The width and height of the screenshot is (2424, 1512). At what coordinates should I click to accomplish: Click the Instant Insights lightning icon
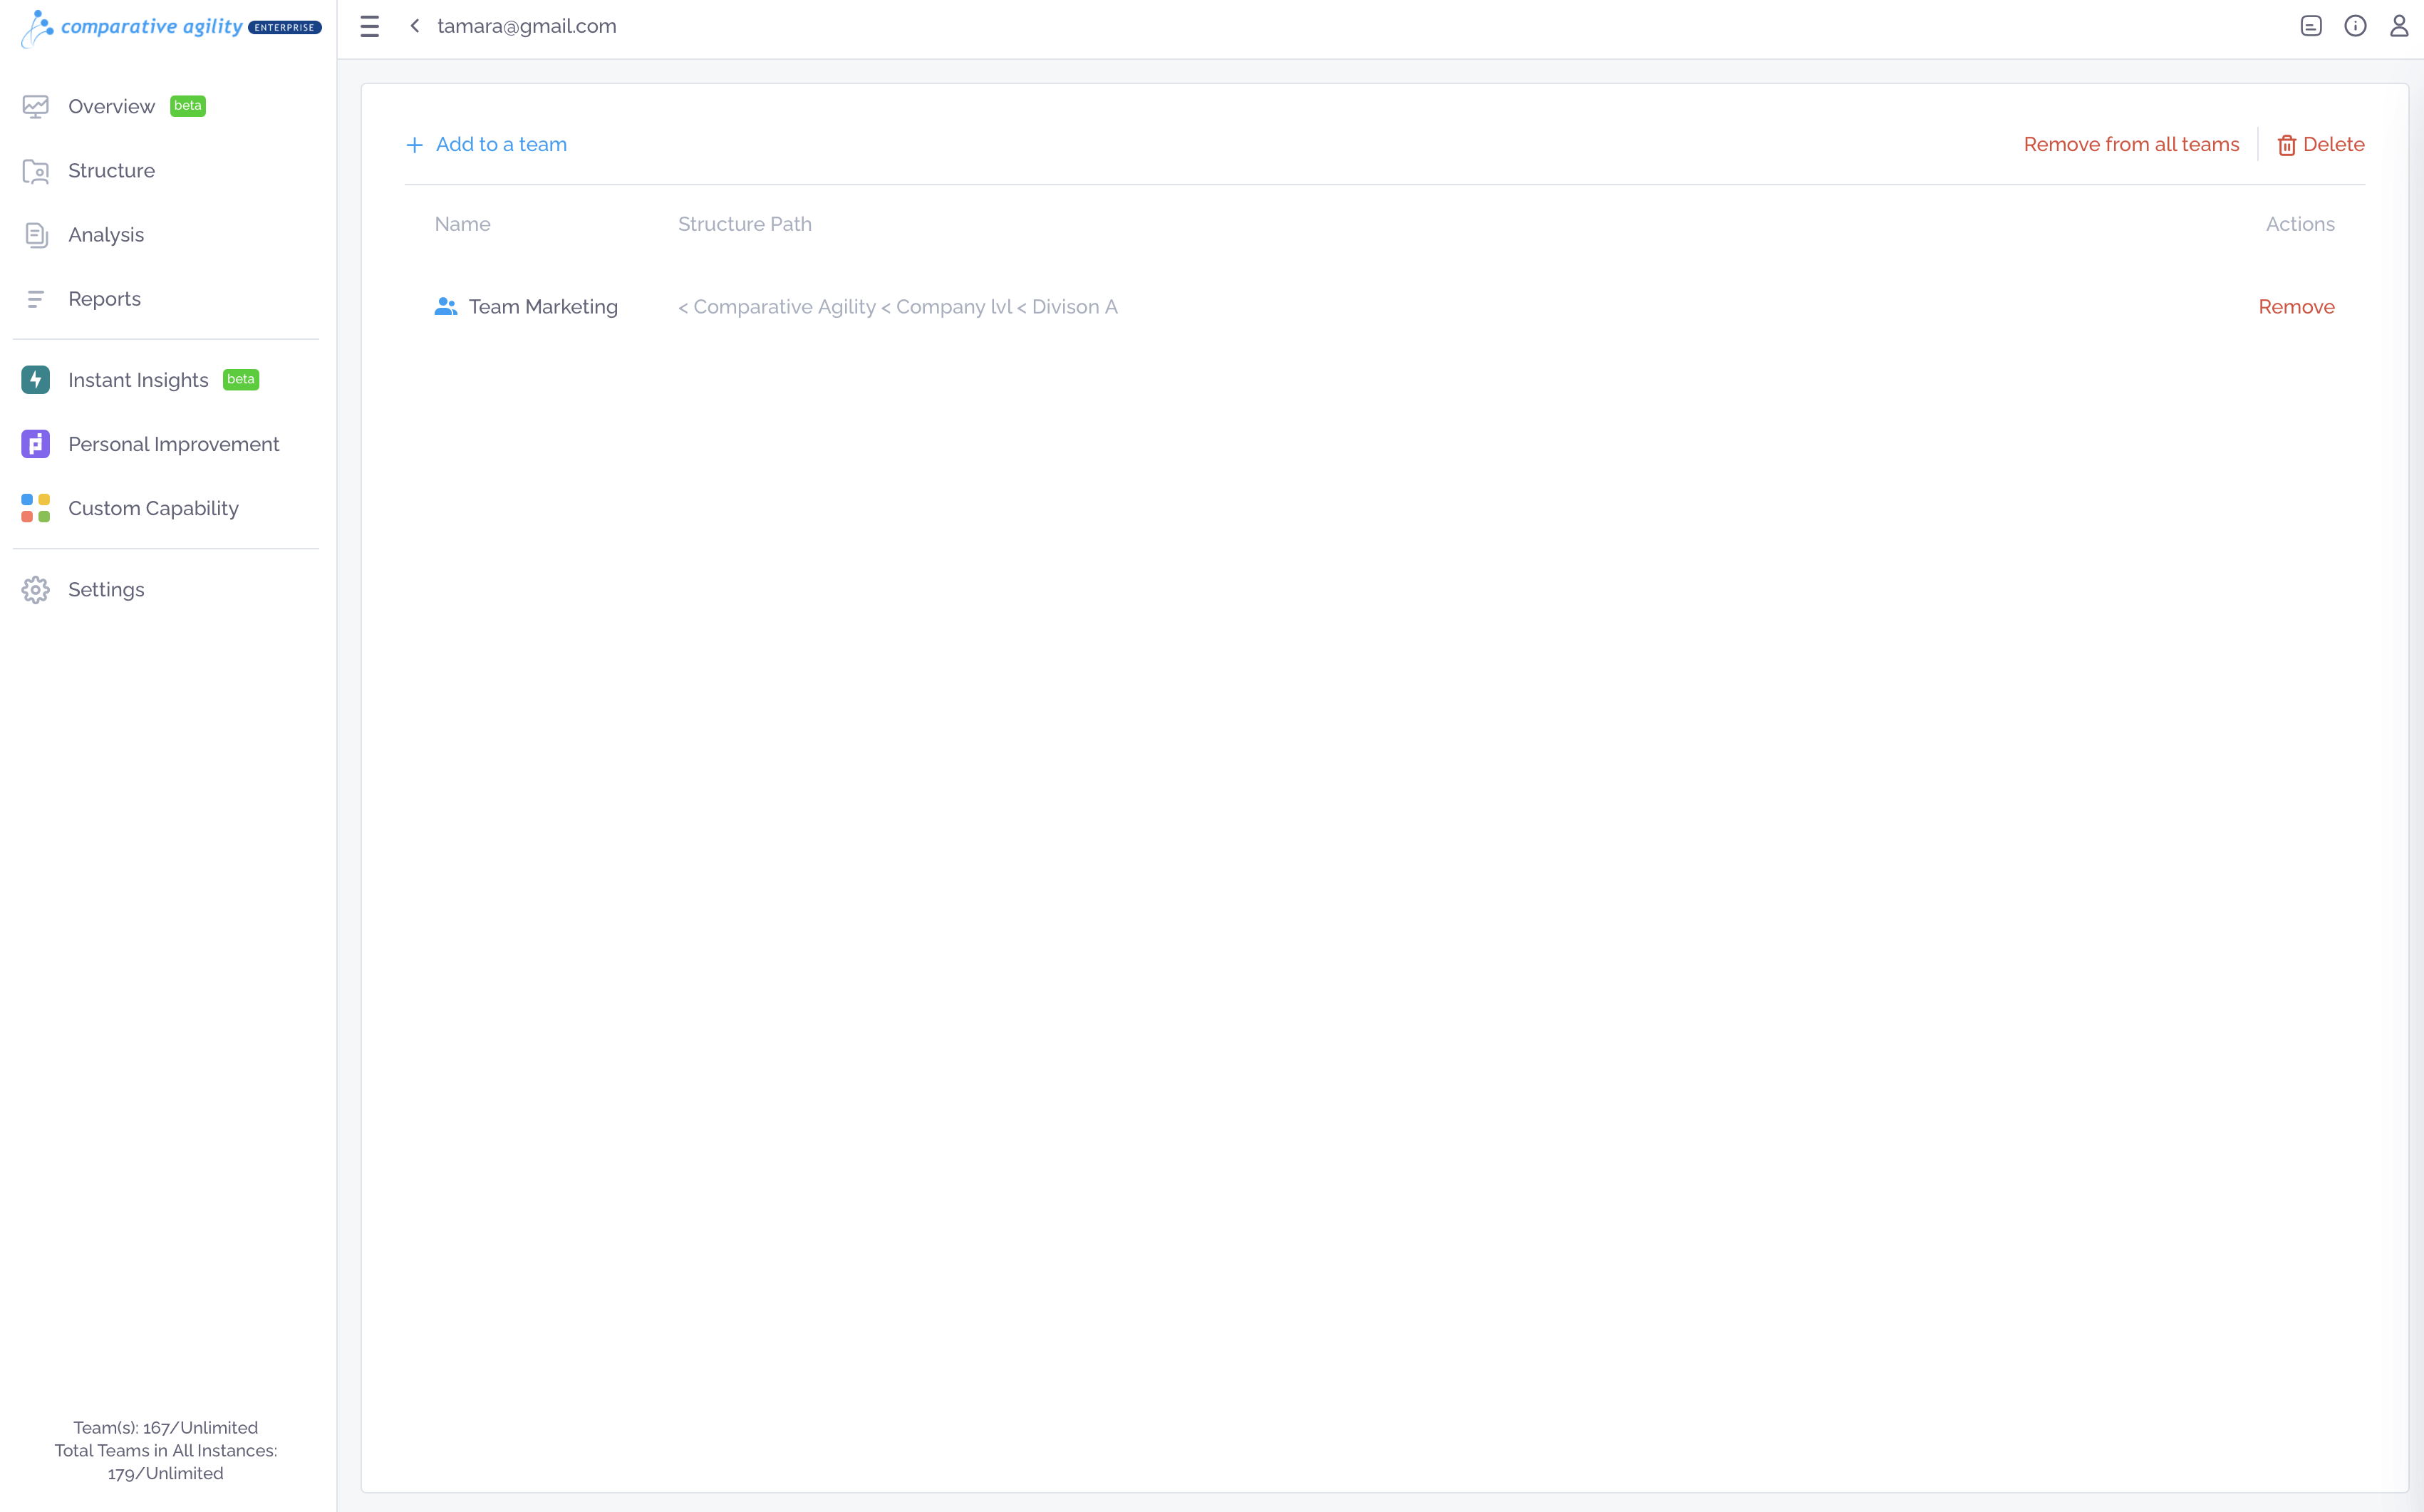point(36,380)
